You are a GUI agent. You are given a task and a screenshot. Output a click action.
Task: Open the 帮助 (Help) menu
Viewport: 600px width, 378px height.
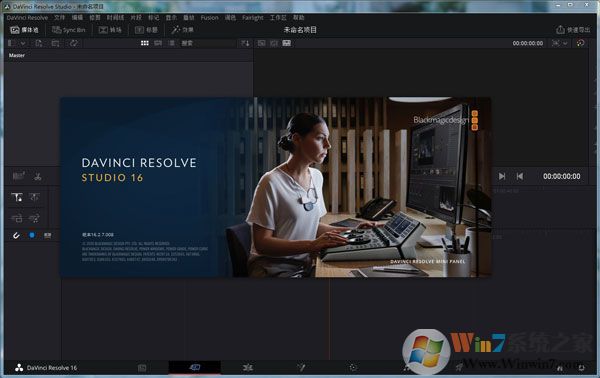(x=298, y=18)
